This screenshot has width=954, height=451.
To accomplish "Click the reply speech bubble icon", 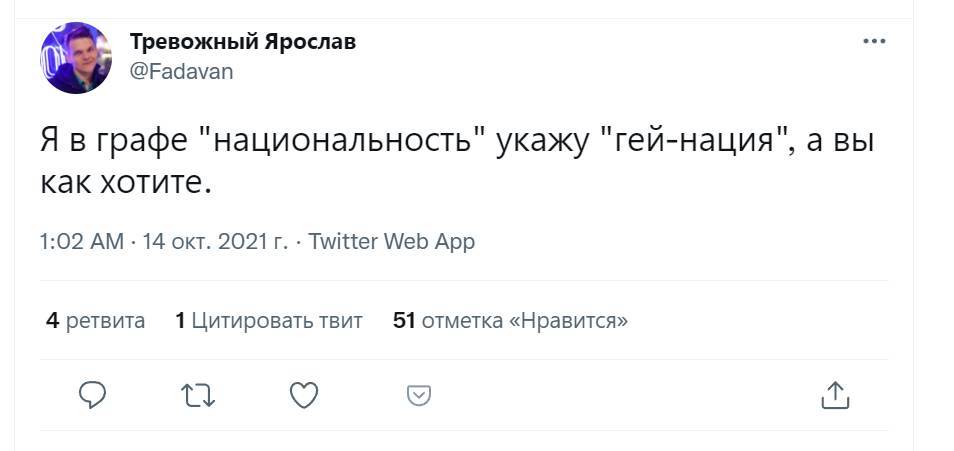I will [92, 396].
